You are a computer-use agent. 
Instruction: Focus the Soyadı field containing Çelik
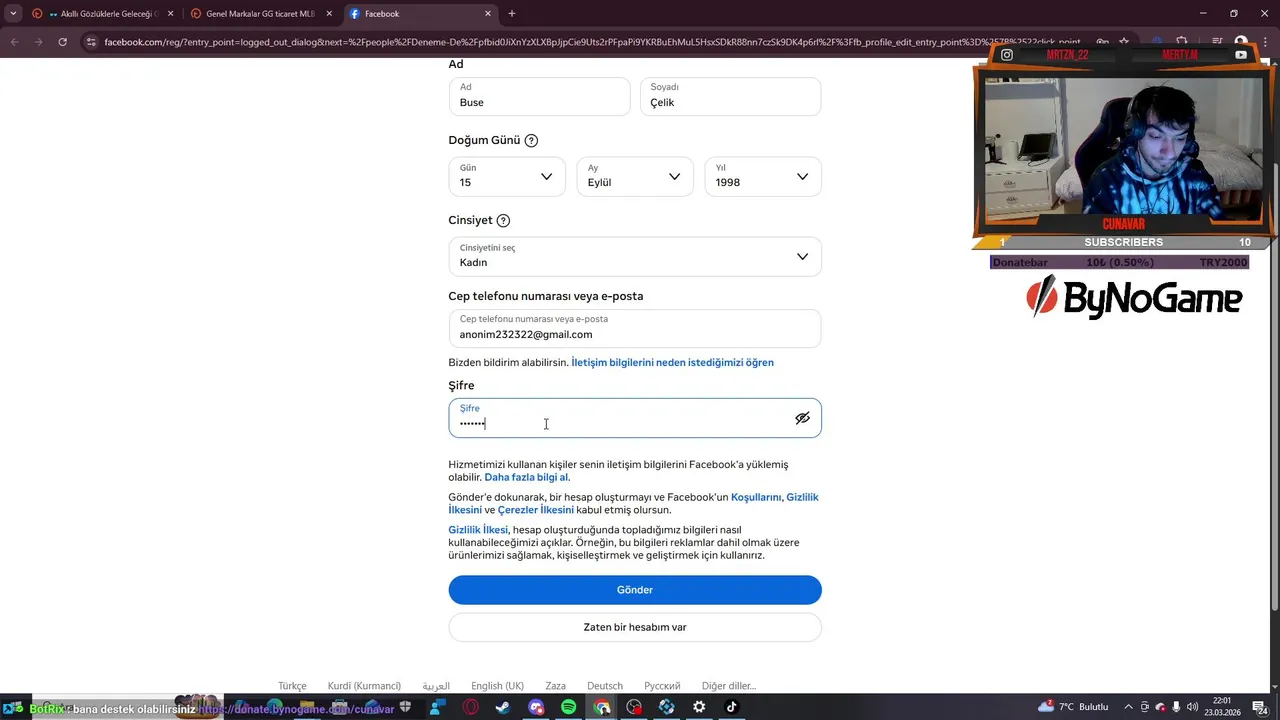click(x=730, y=96)
